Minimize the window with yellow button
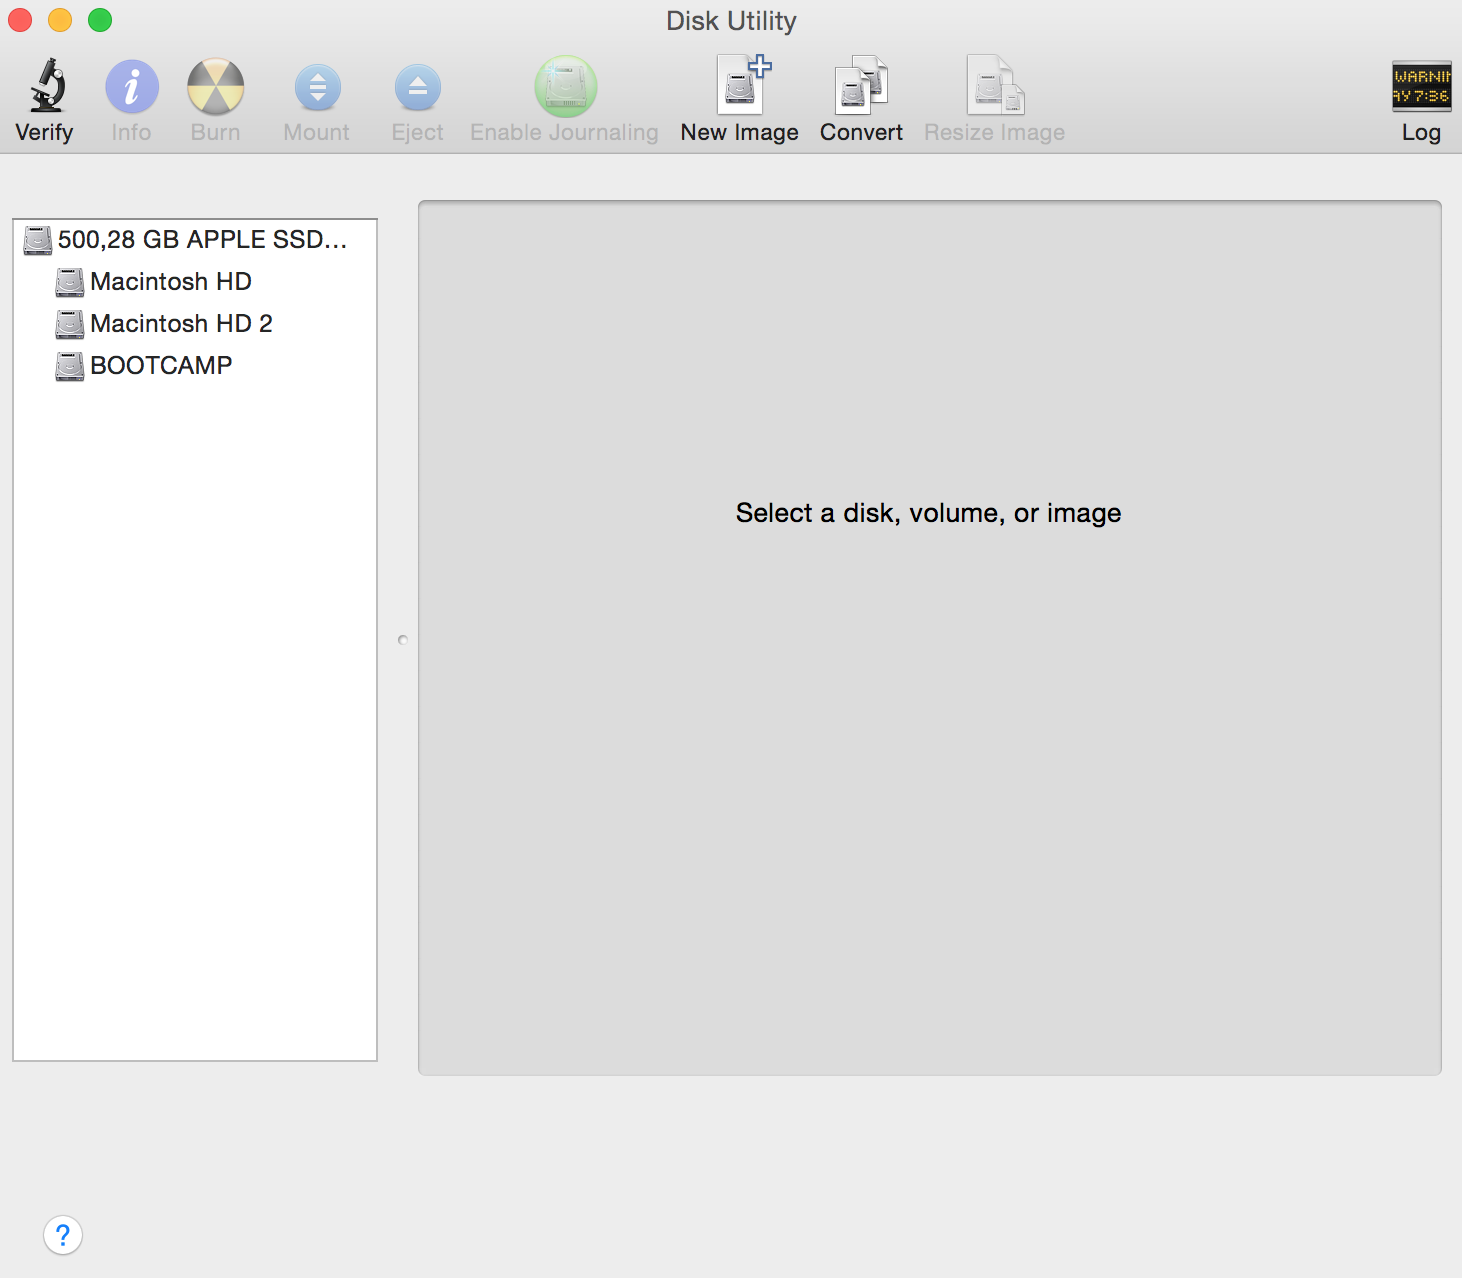 pos(60,20)
